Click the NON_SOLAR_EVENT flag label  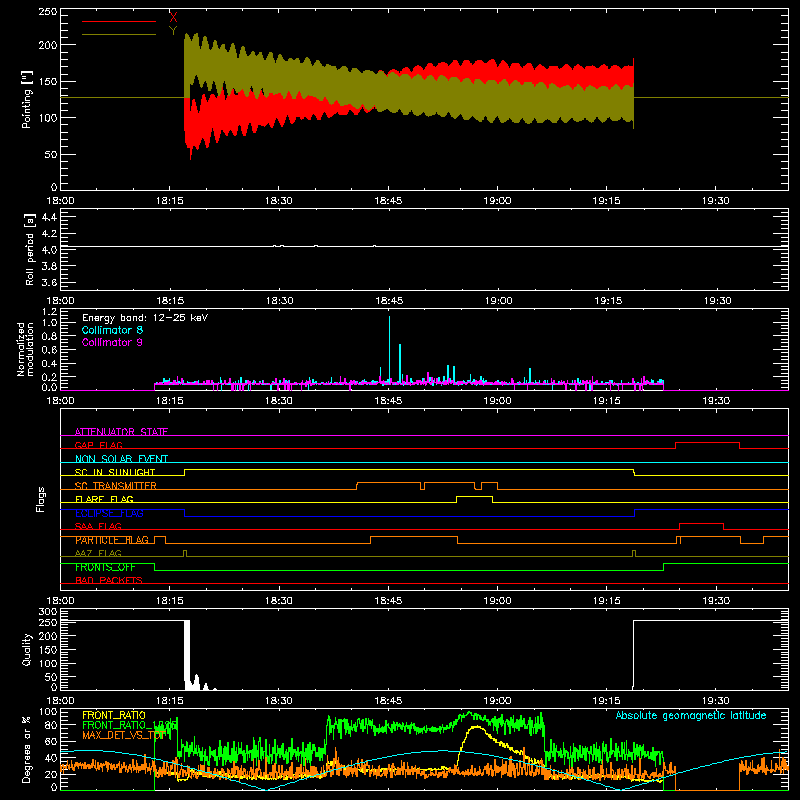click(x=121, y=459)
